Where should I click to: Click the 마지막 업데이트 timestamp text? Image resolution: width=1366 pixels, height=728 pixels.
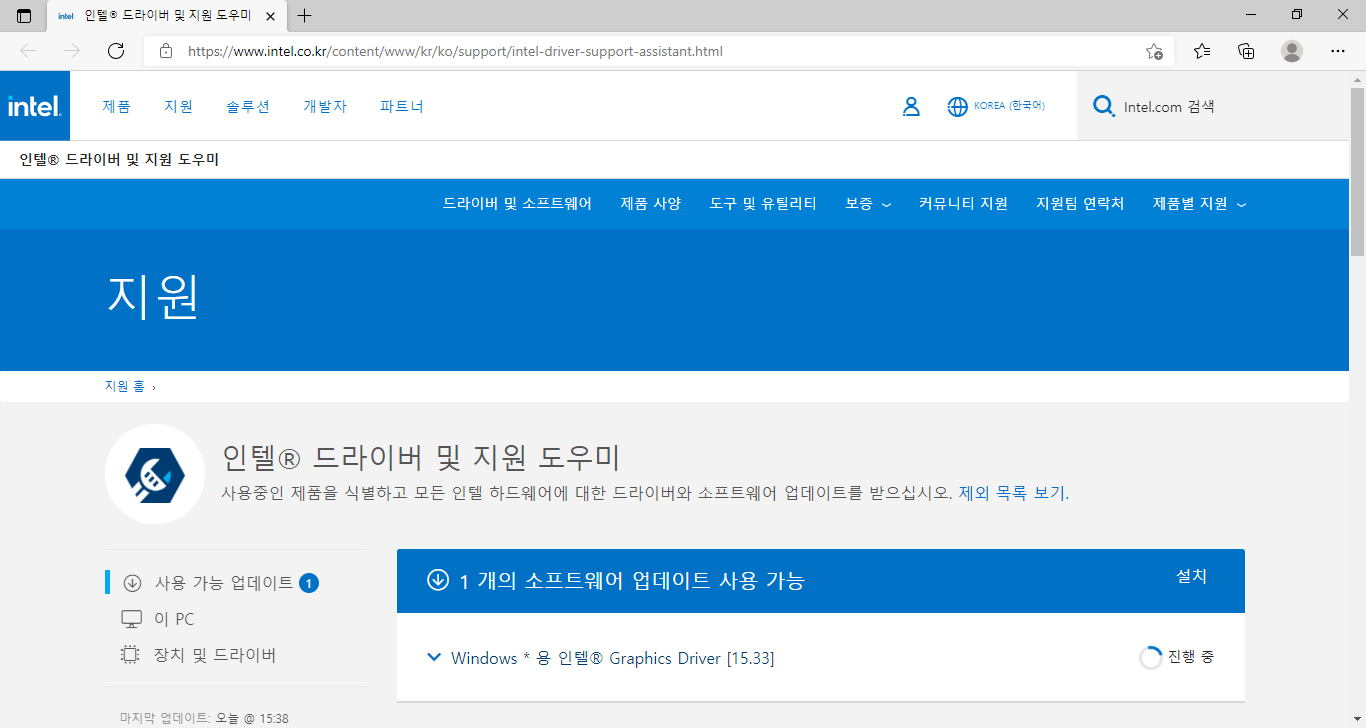(x=204, y=718)
